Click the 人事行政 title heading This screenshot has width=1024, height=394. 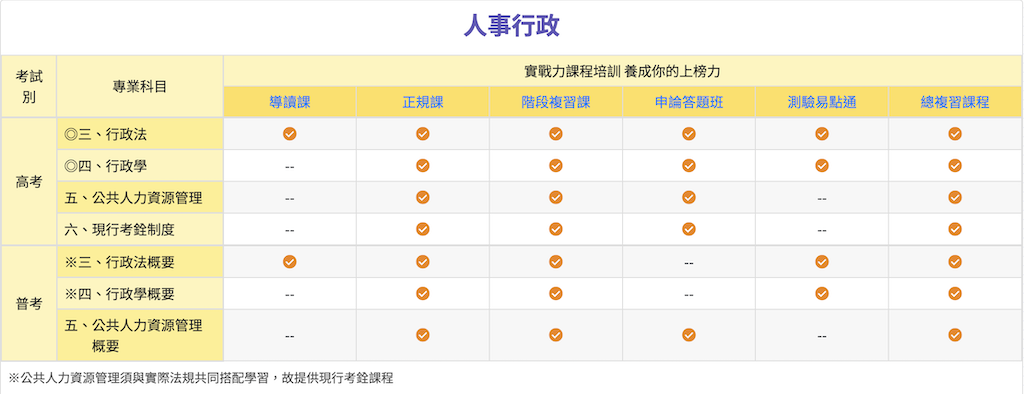[512, 26]
